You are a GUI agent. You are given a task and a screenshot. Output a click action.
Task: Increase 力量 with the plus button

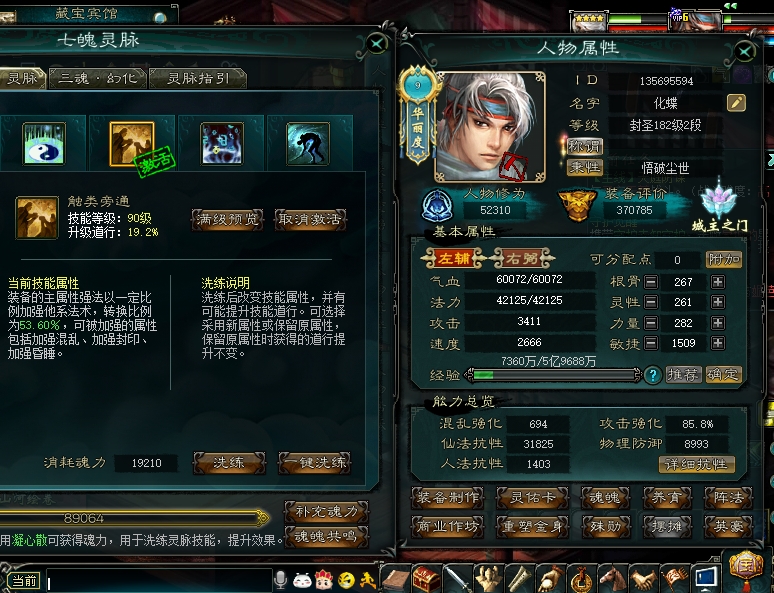coord(718,323)
